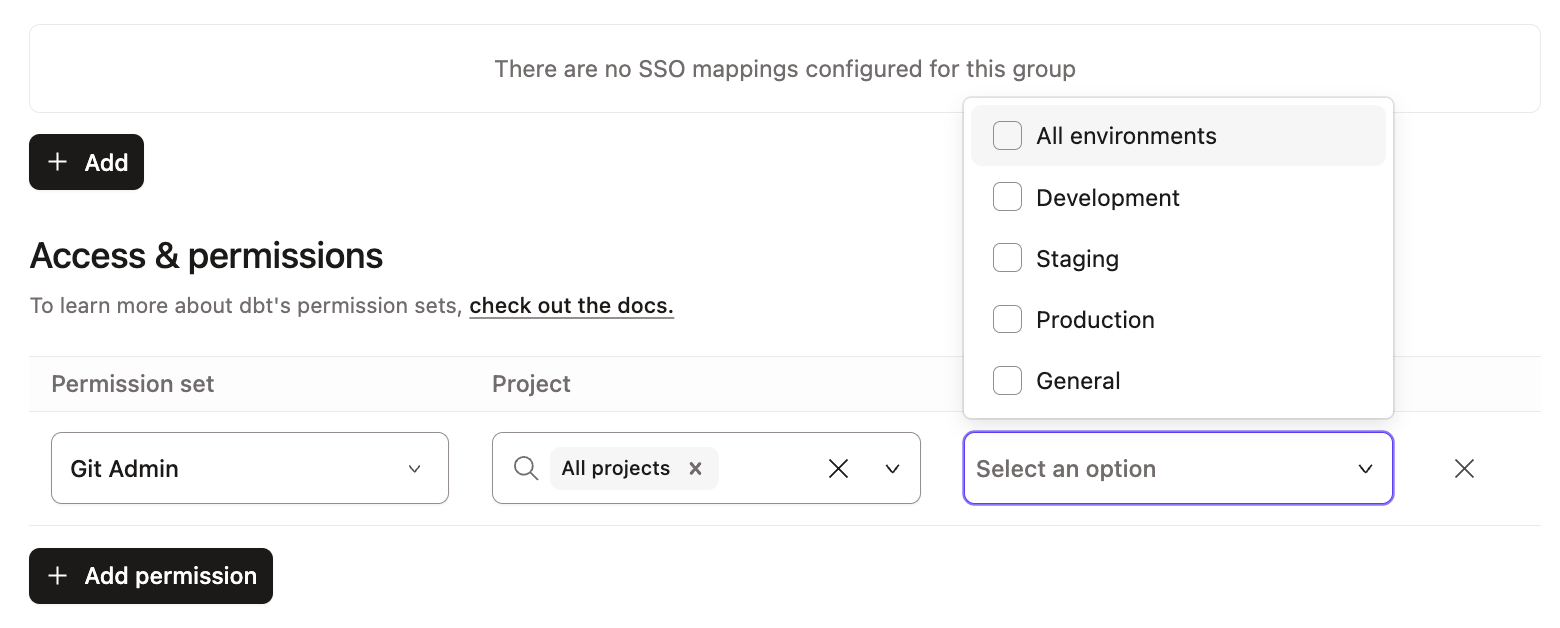Image resolution: width=1560 pixels, height=628 pixels.
Task: Open the "check out the docs." link
Action: pos(571,305)
